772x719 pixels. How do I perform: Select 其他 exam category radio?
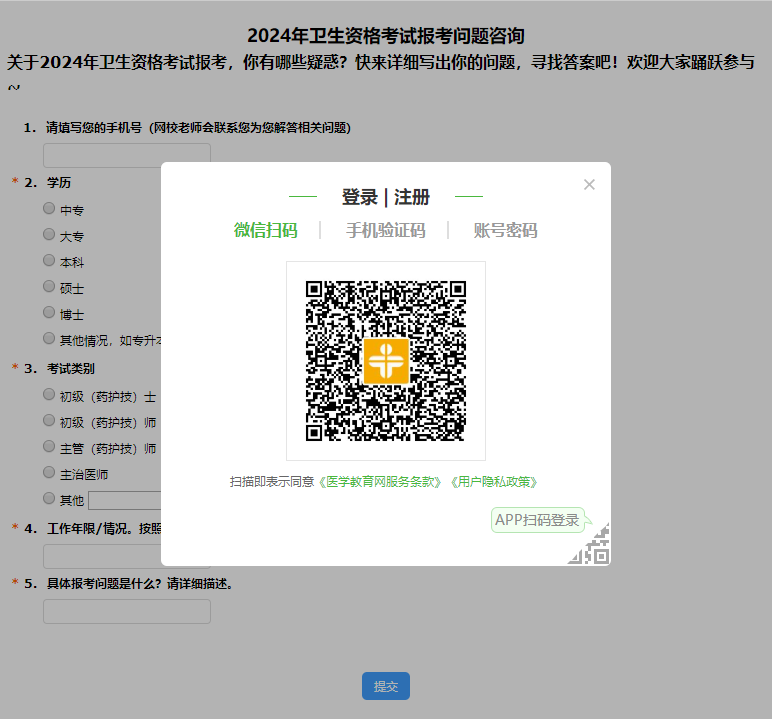(x=49, y=498)
